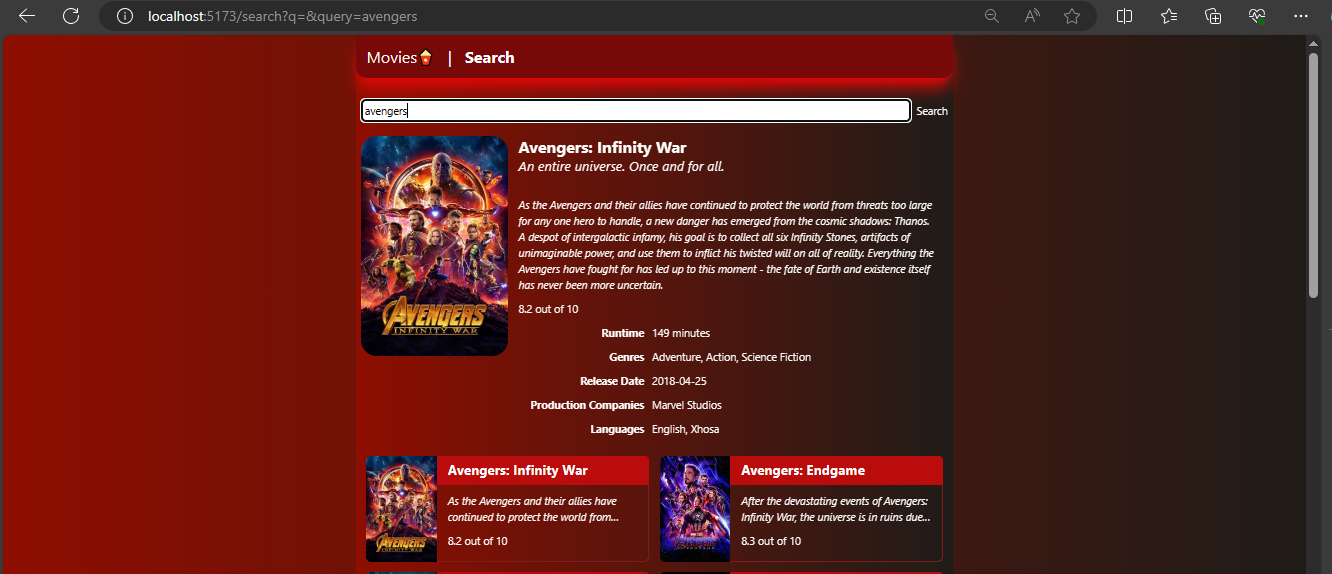Viewport: 1332px width, 574px height.
Task: Click the Production Companies label
Action: coord(587,405)
